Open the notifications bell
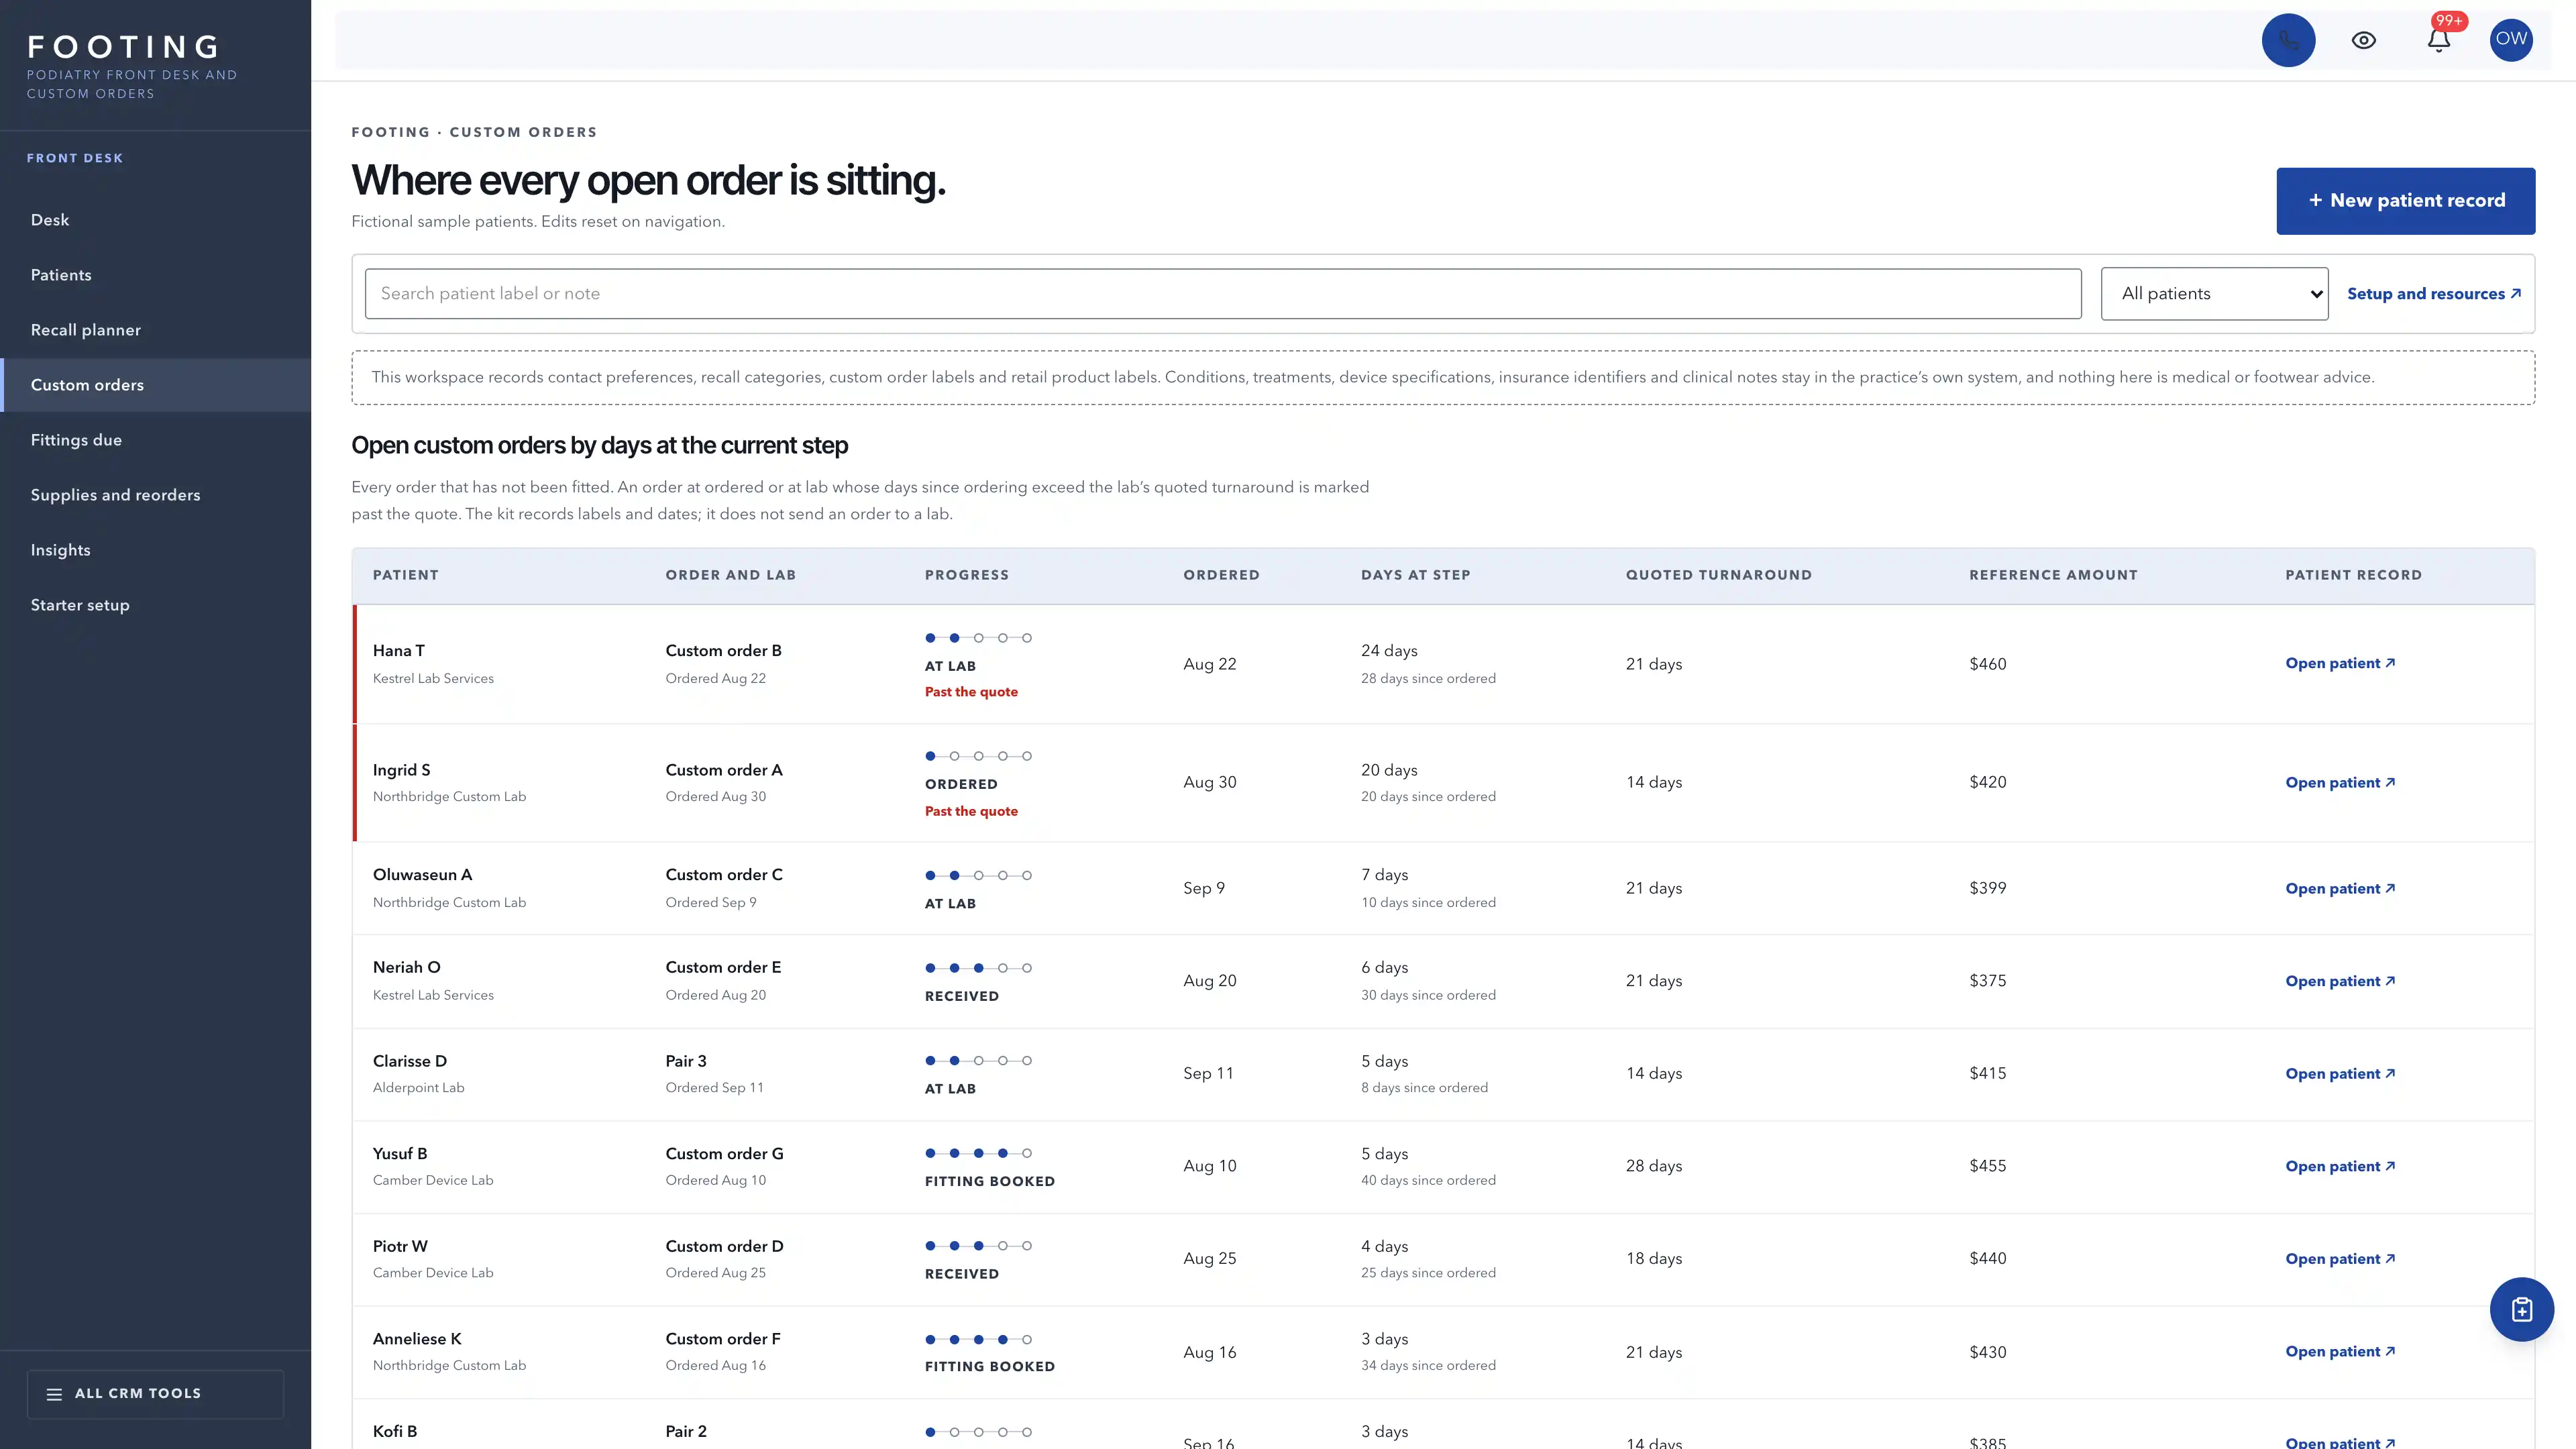This screenshot has width=2576, height=1449. pyautogui.click(x=2438, y=40)
